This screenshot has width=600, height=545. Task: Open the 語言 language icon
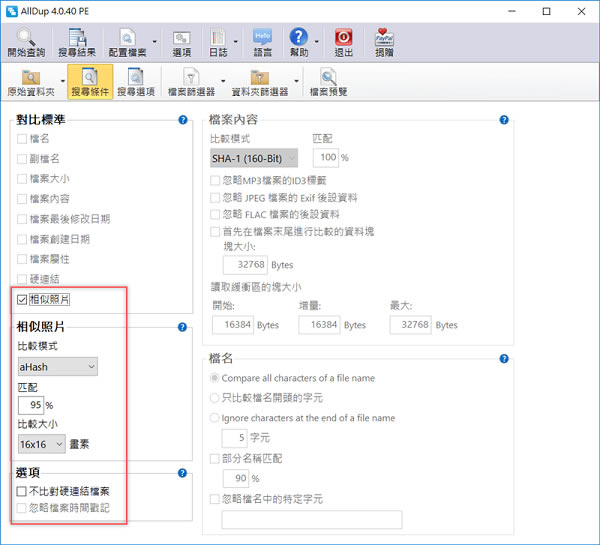[x=262, y=39]
